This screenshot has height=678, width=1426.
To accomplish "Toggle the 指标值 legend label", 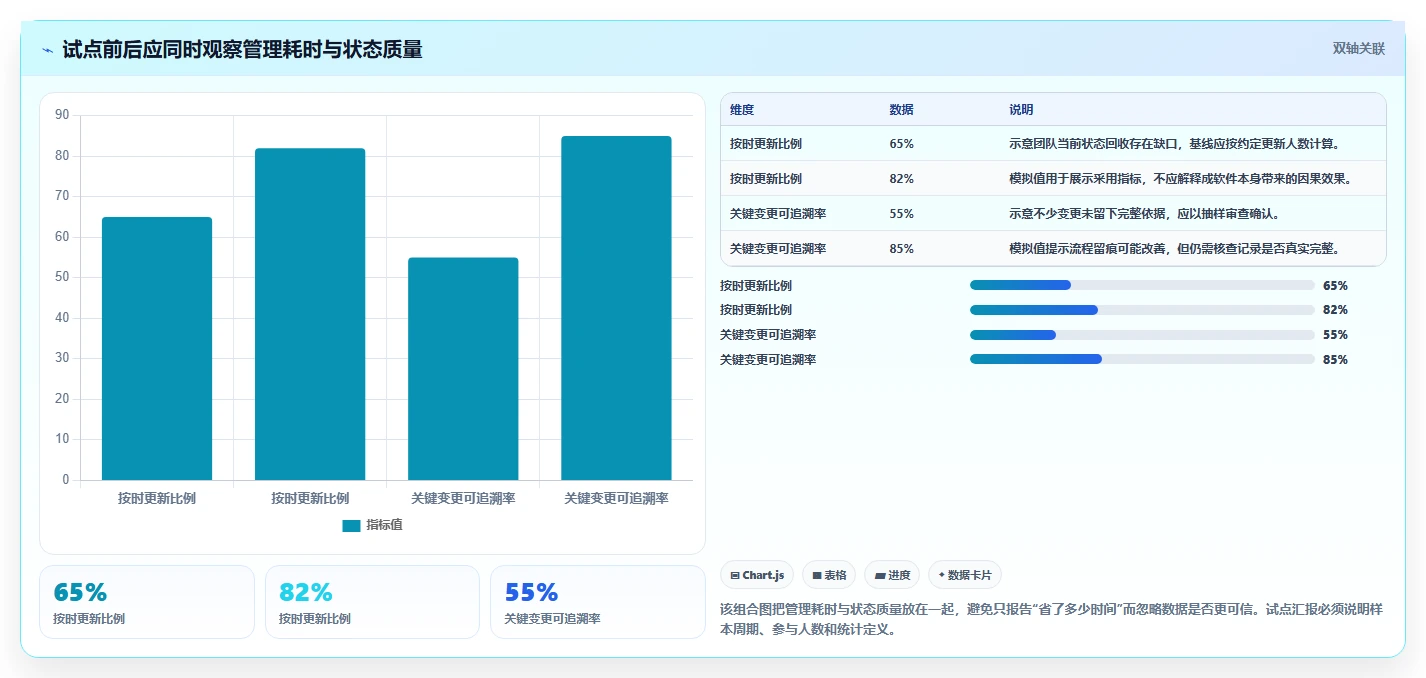I will 384,525.
